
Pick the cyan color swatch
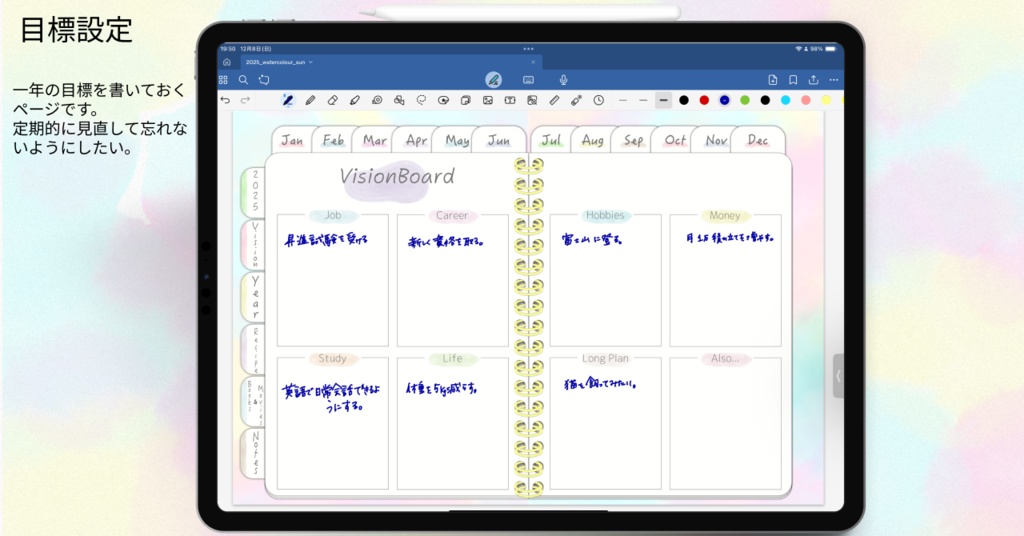tap(786, 100)
